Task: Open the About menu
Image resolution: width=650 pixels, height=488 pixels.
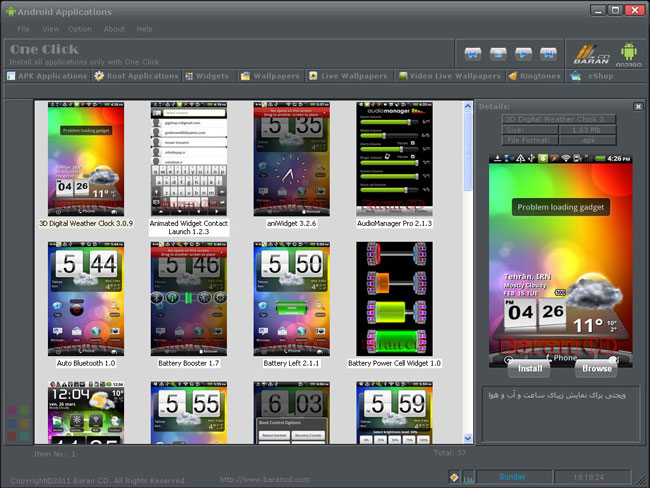Action: point(114,29)
